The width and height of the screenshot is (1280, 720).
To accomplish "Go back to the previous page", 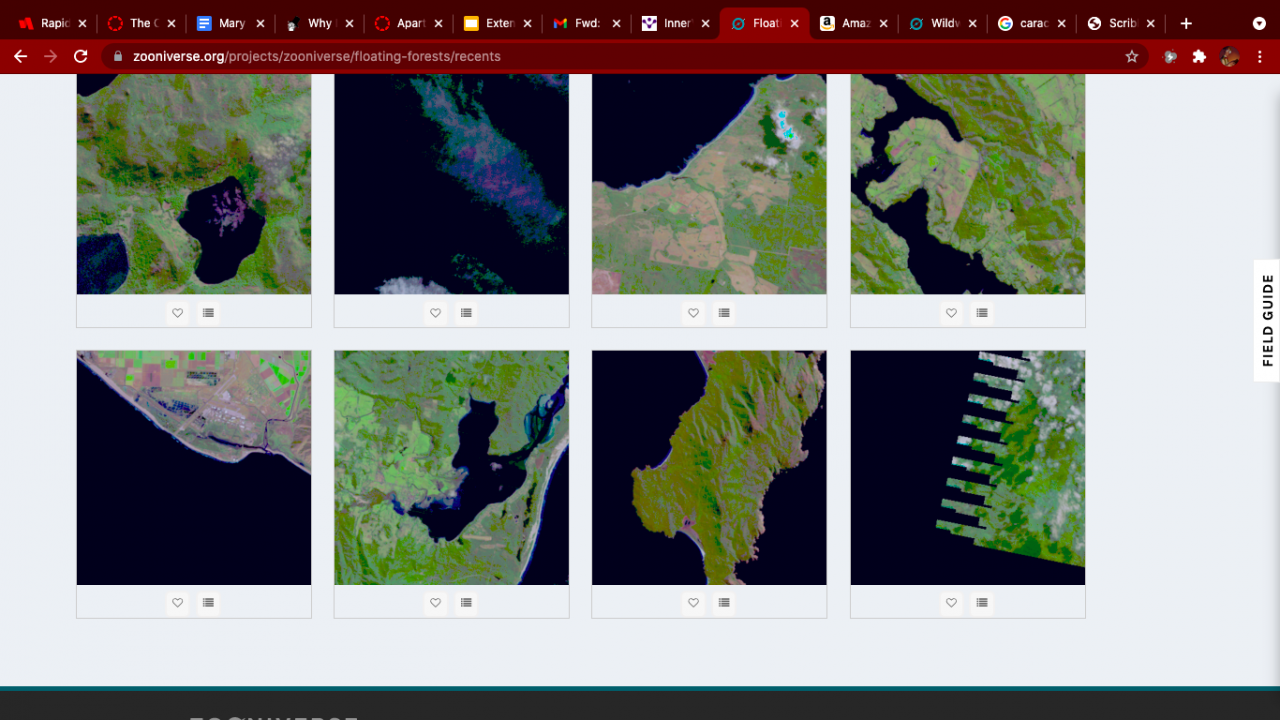I will coord(20,57).
